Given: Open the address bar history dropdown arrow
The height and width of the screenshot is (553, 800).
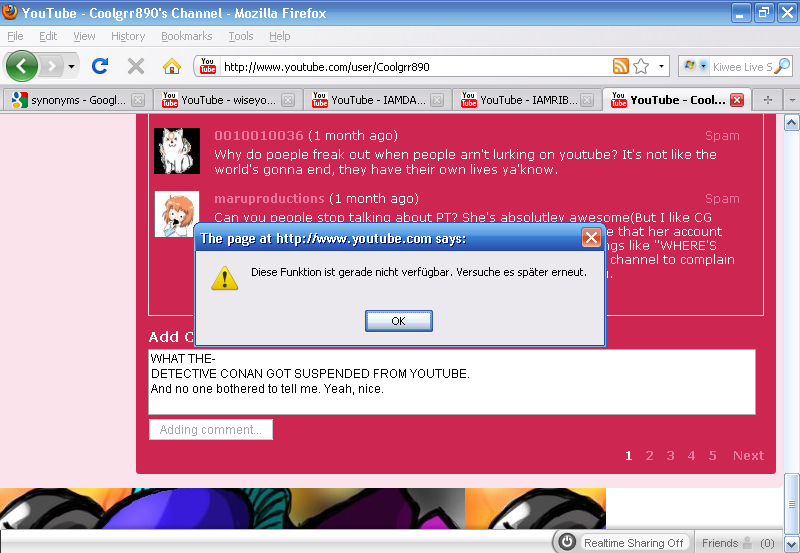Looking at the screenshot, I should [x=661, y=66].
